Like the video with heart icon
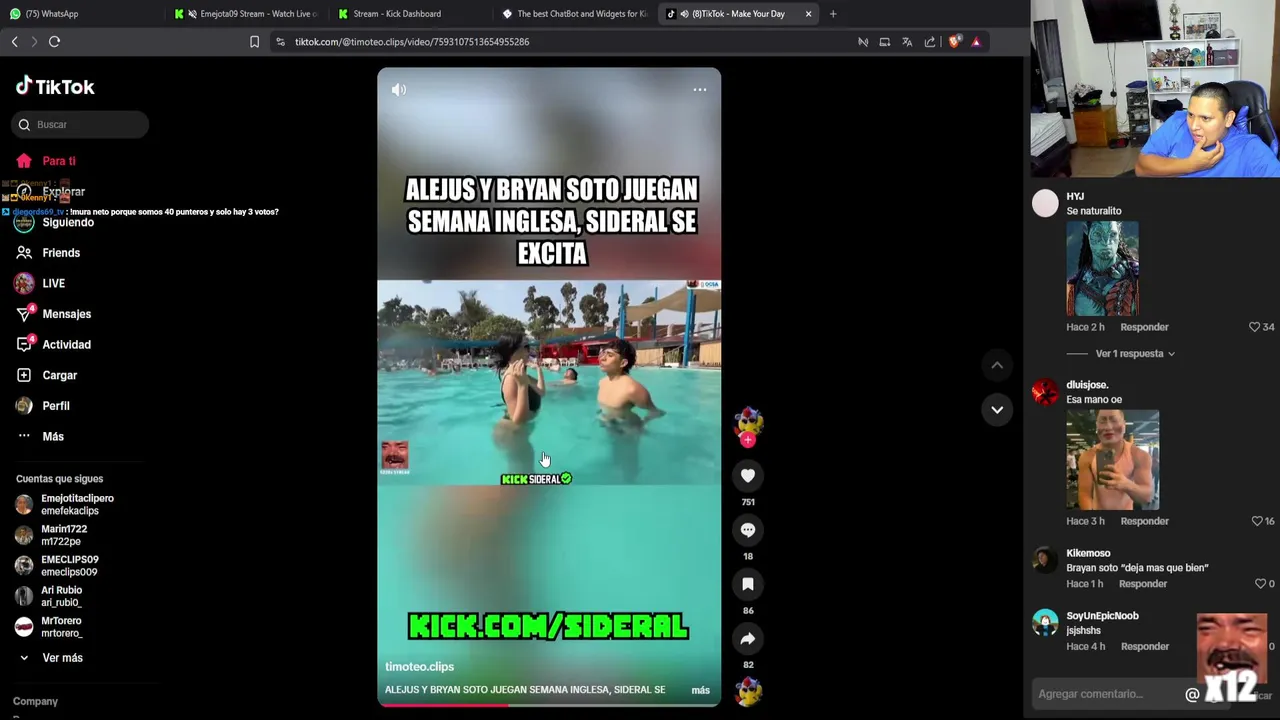This screenshot has width=1280, height=720. [x=748, y=476]
